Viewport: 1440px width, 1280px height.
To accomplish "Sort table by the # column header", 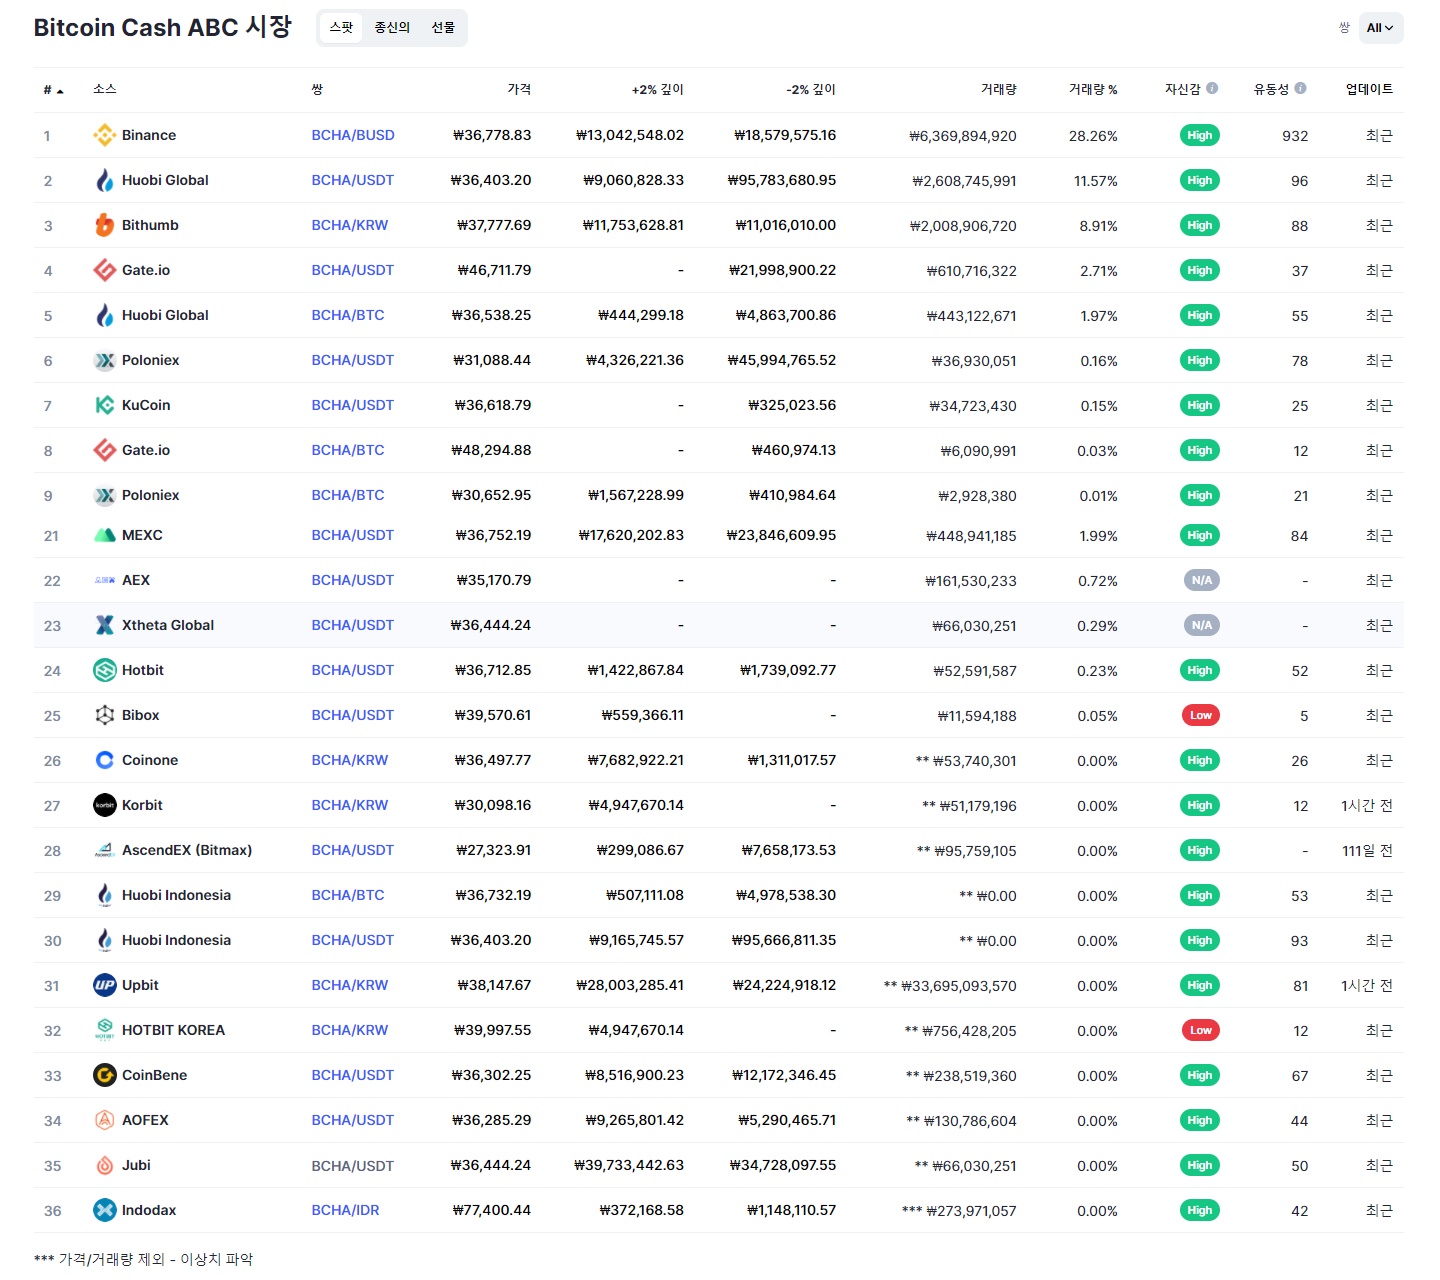I will tap(53, 90).
